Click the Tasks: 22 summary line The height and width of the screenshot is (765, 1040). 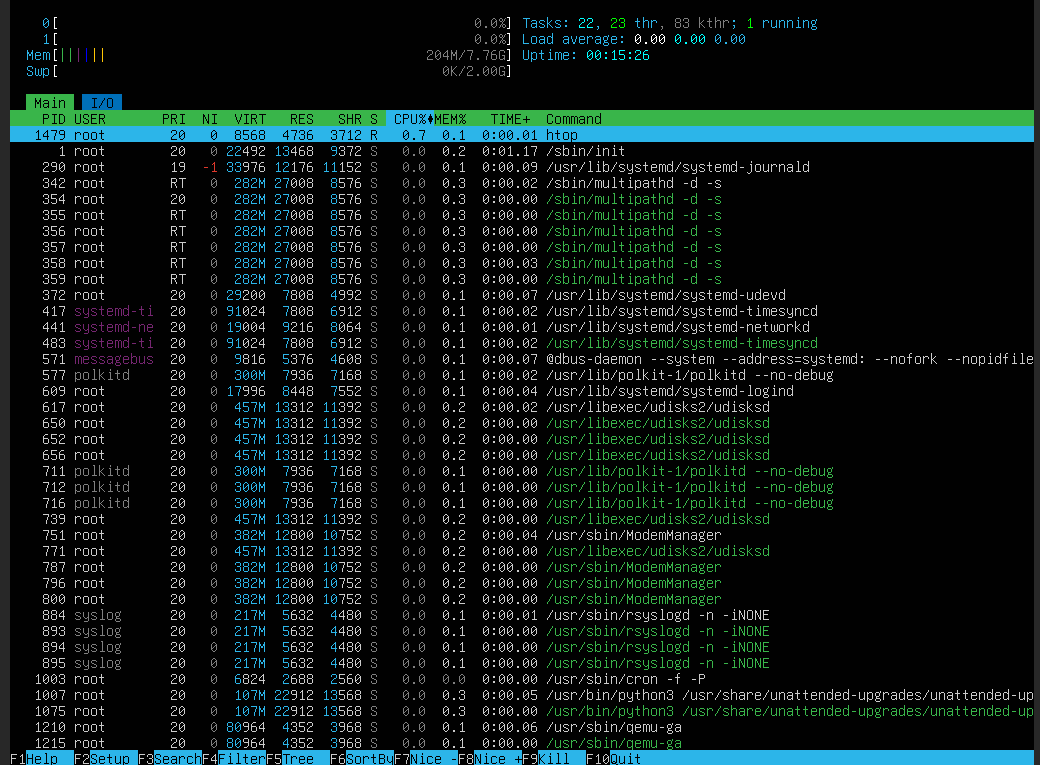(x=669, y=23)
